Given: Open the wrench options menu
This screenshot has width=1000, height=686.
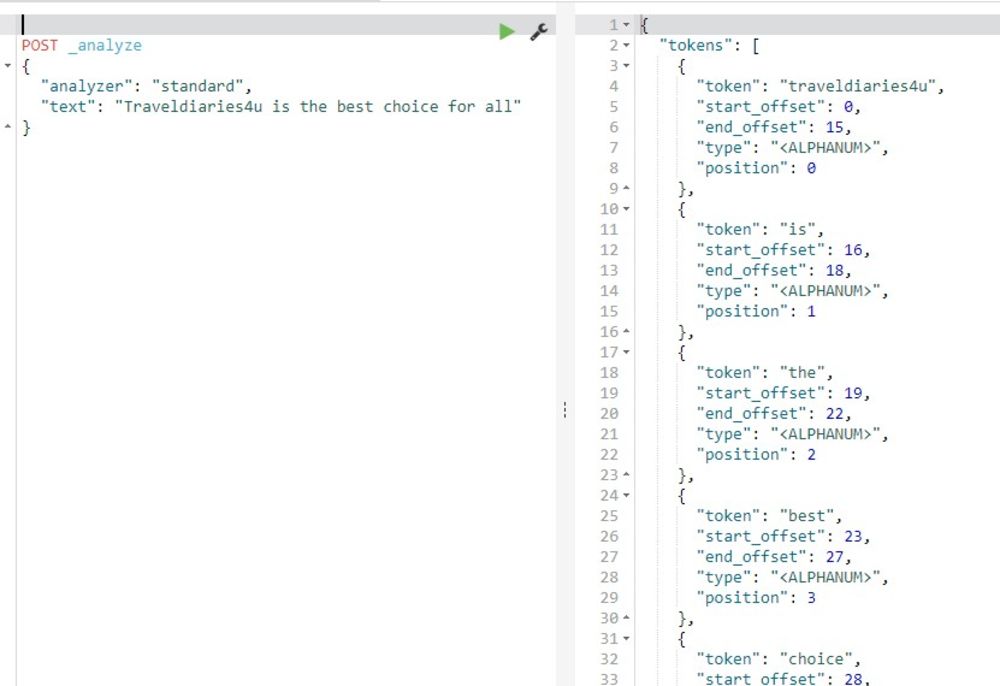Looking at the screenshot, I should click(539, 31).
